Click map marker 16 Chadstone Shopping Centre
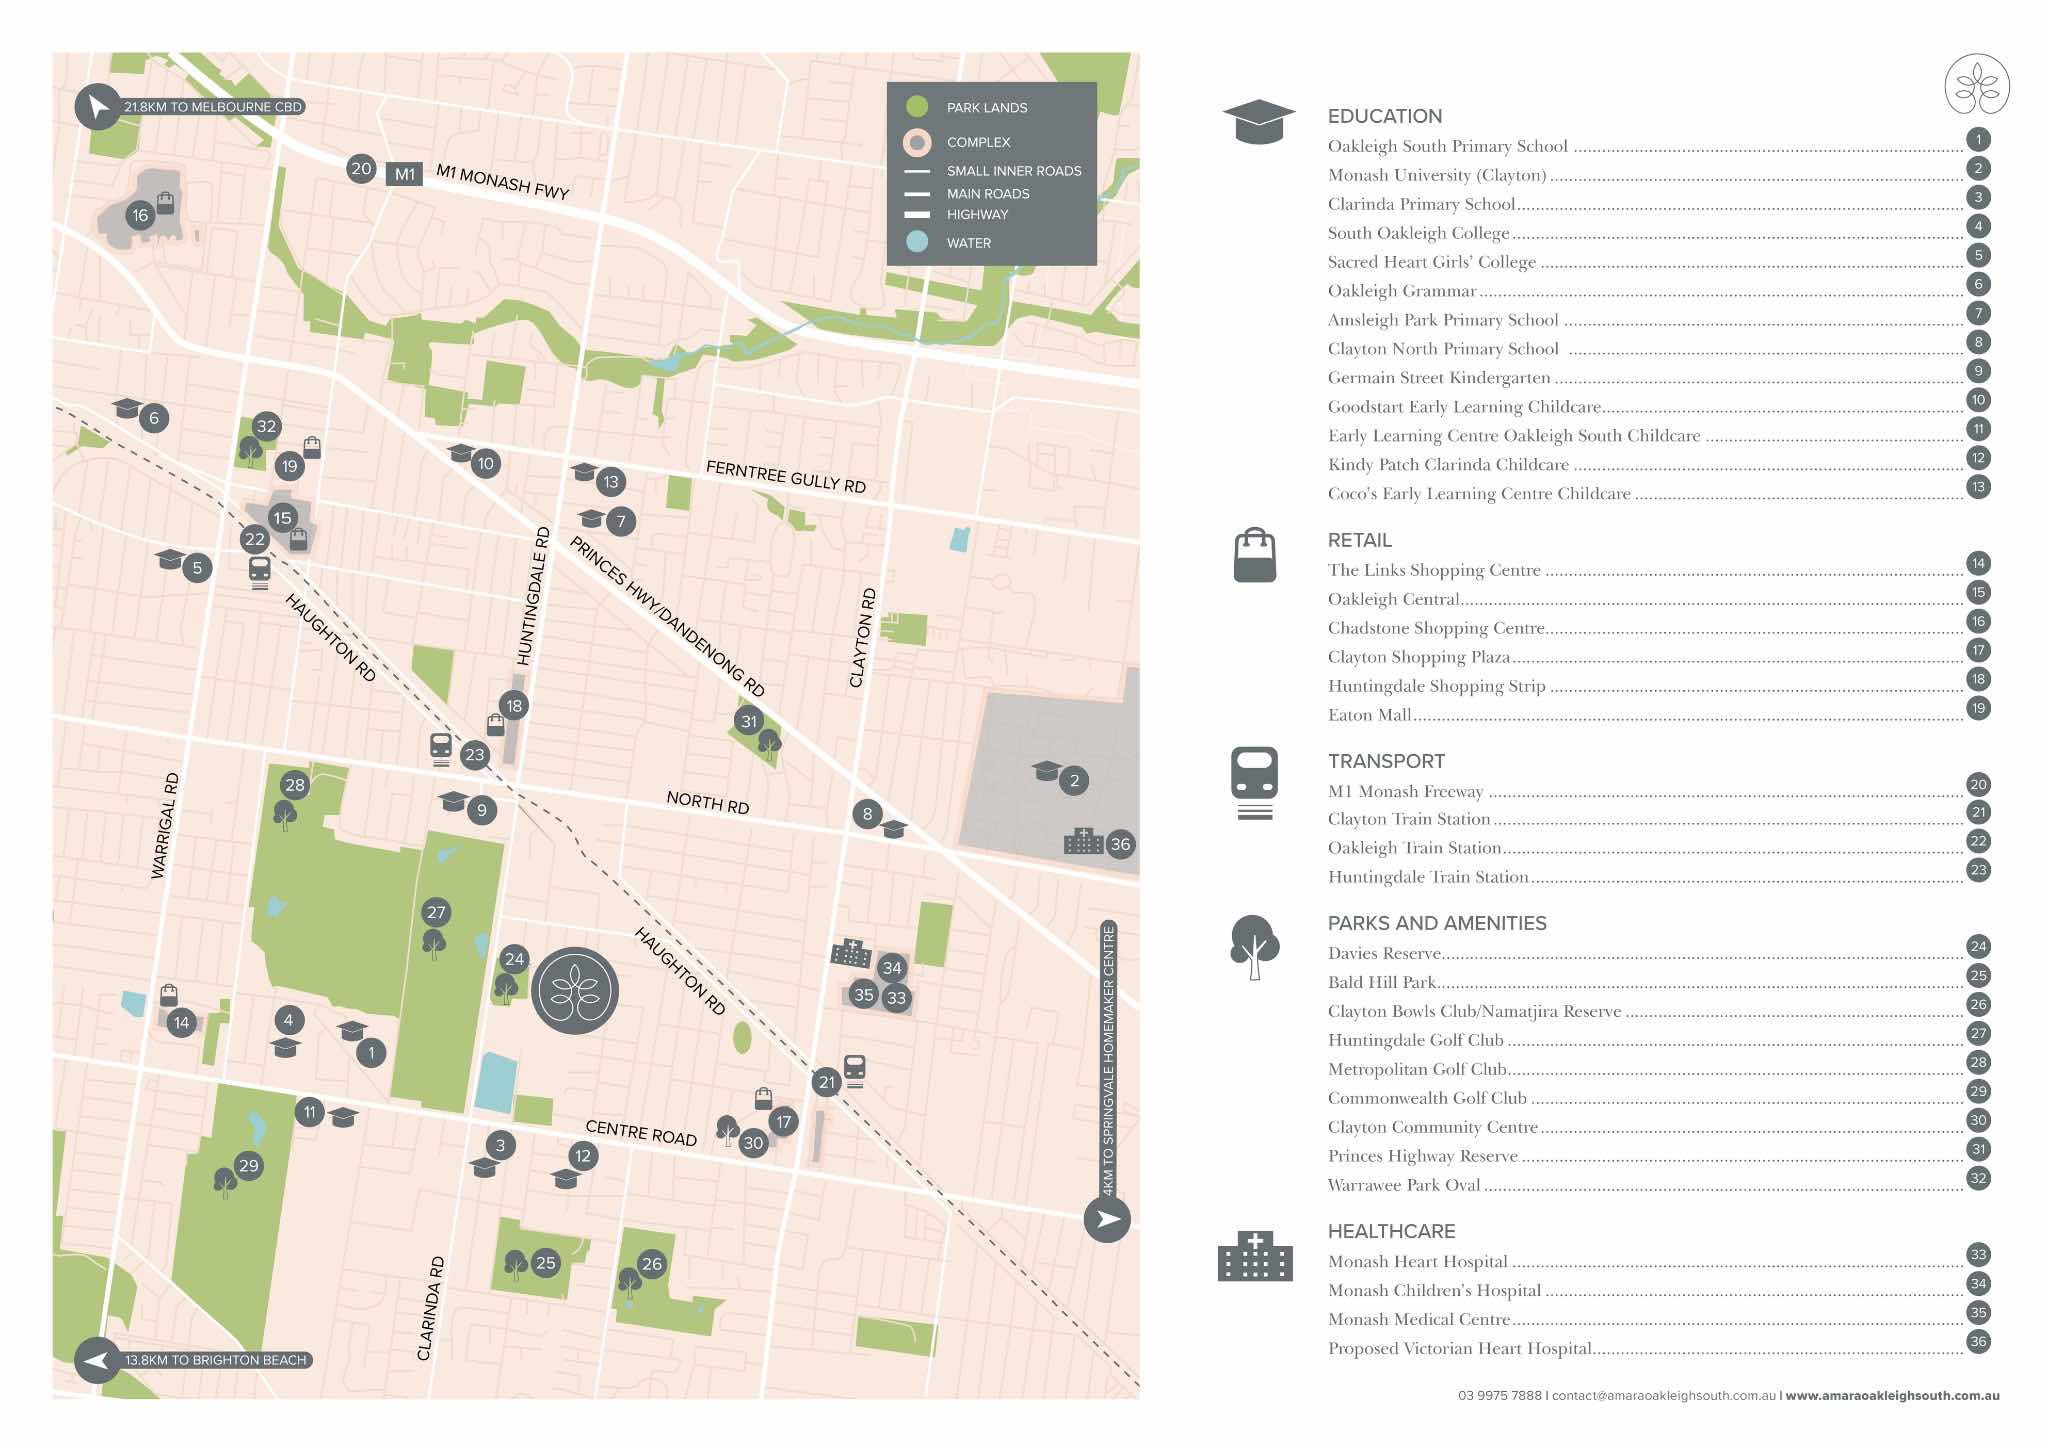The width and height of the screenshot is (2048, 1448). point(140,215)
